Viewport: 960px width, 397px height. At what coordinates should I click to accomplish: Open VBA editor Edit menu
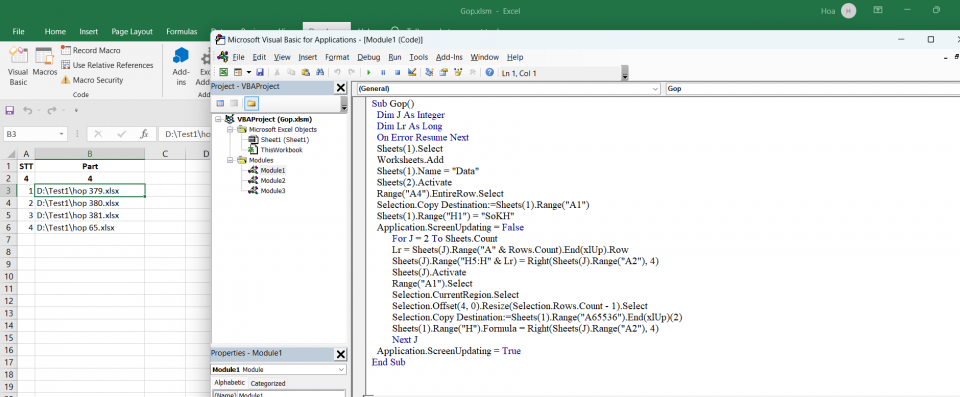(259, 57)
